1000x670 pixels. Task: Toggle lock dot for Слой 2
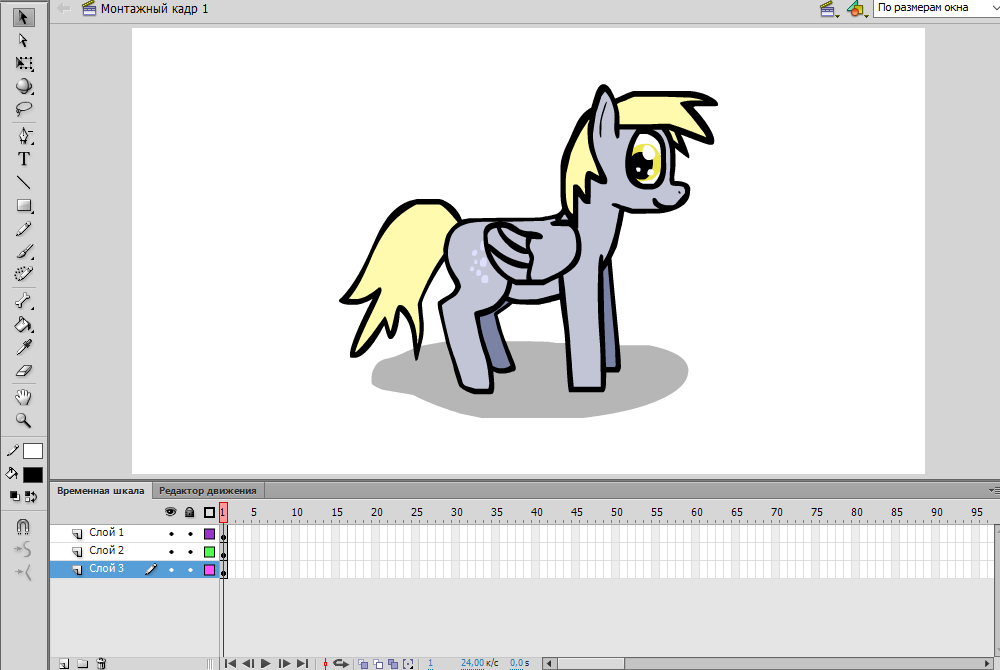point(190,552)
